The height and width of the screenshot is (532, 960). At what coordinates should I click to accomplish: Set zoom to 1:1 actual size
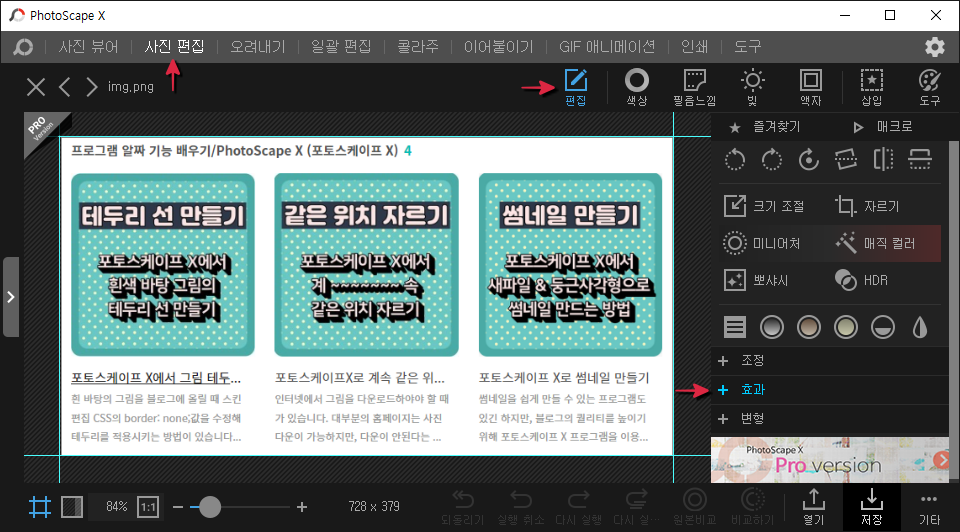tap(148, 507)
